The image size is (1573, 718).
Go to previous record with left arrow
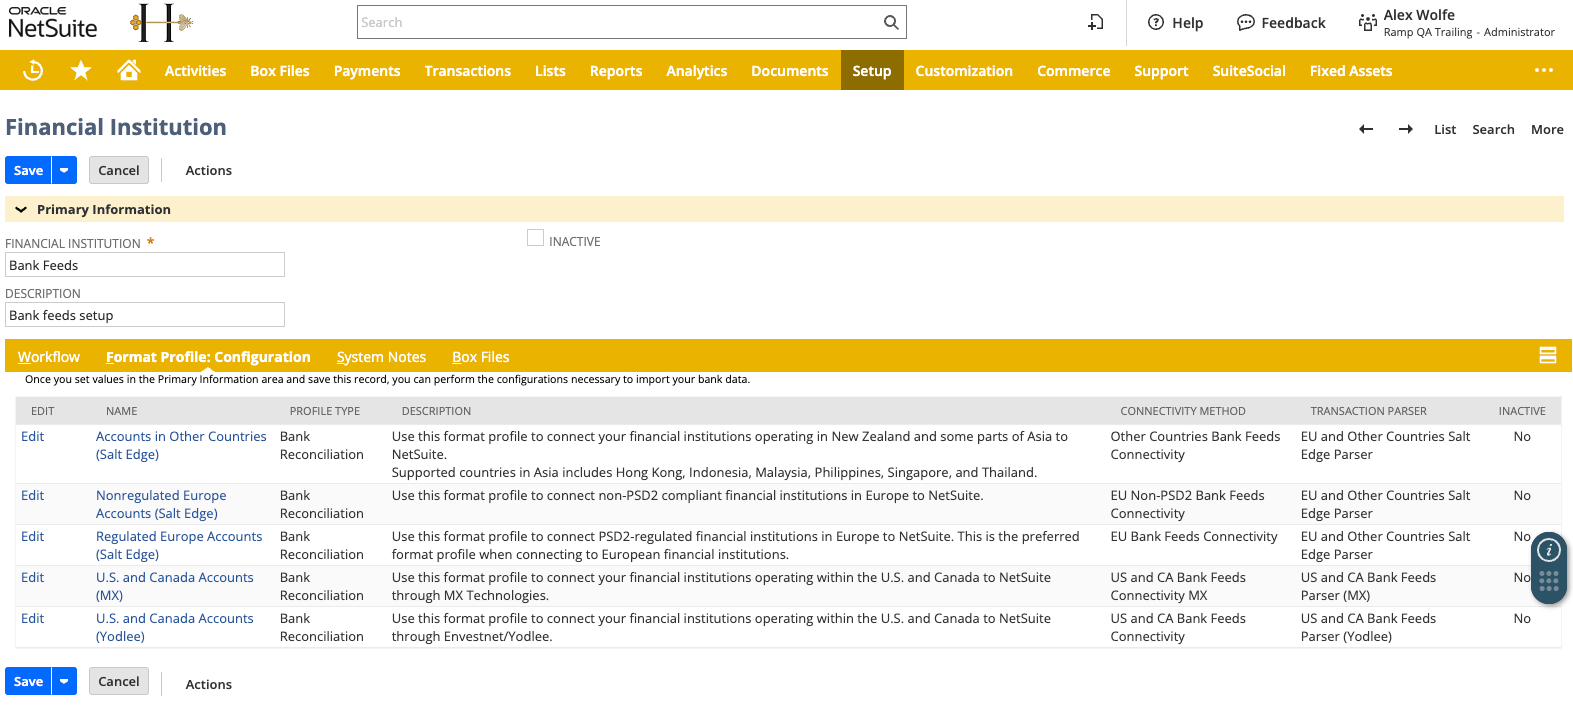coord(1366,129)
